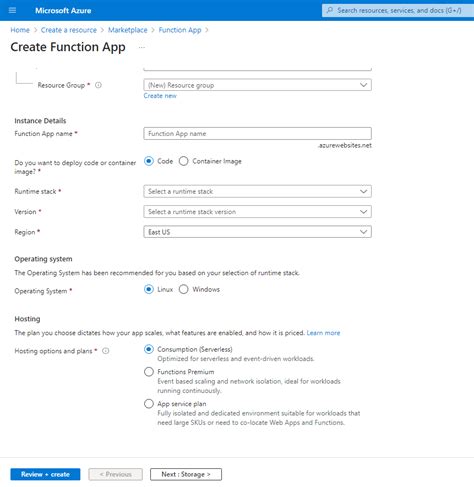Screen dimensions: 474x487
Task: Choose Linux operating system
Action: pyautogui.click(x=149, y=289)
